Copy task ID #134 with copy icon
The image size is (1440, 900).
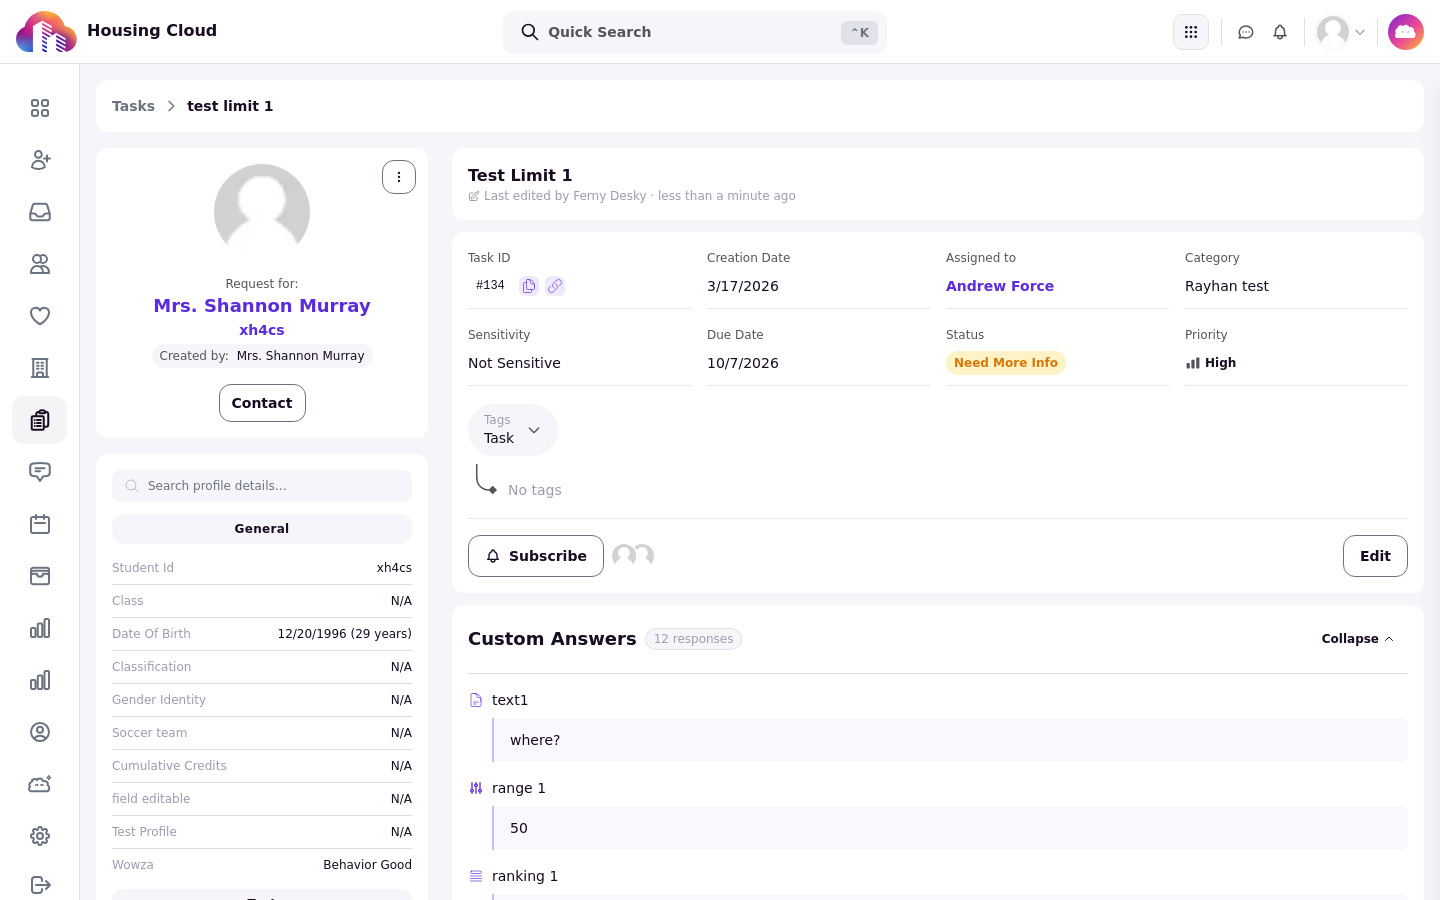pyautogui.click(x=529, y=286)
